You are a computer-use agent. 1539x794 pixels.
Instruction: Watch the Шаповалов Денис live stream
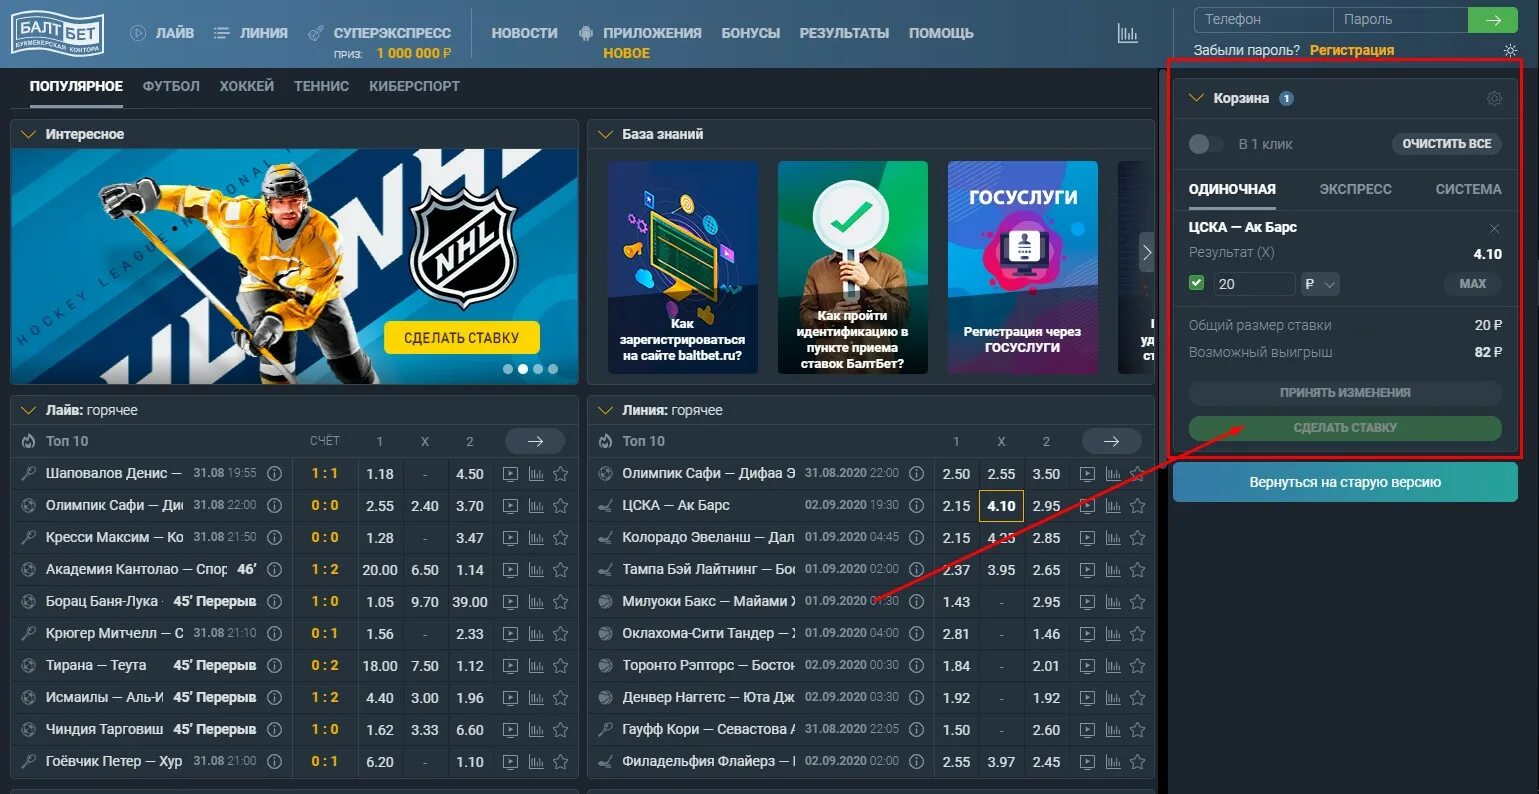tap(510, 474)
